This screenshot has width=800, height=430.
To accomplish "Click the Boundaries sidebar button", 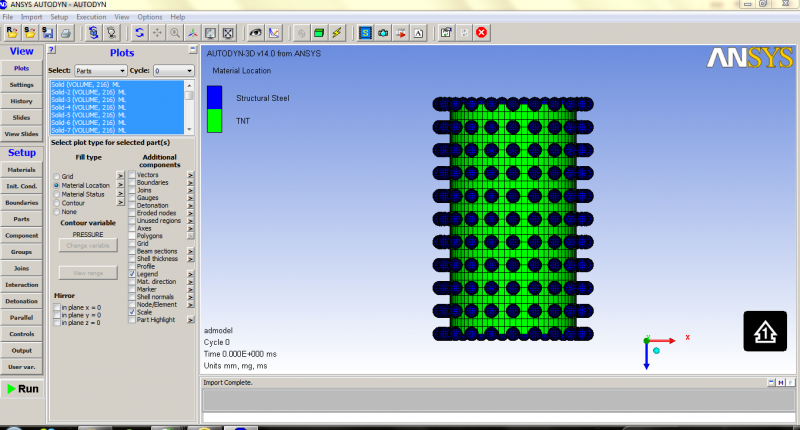I will 21,203.
